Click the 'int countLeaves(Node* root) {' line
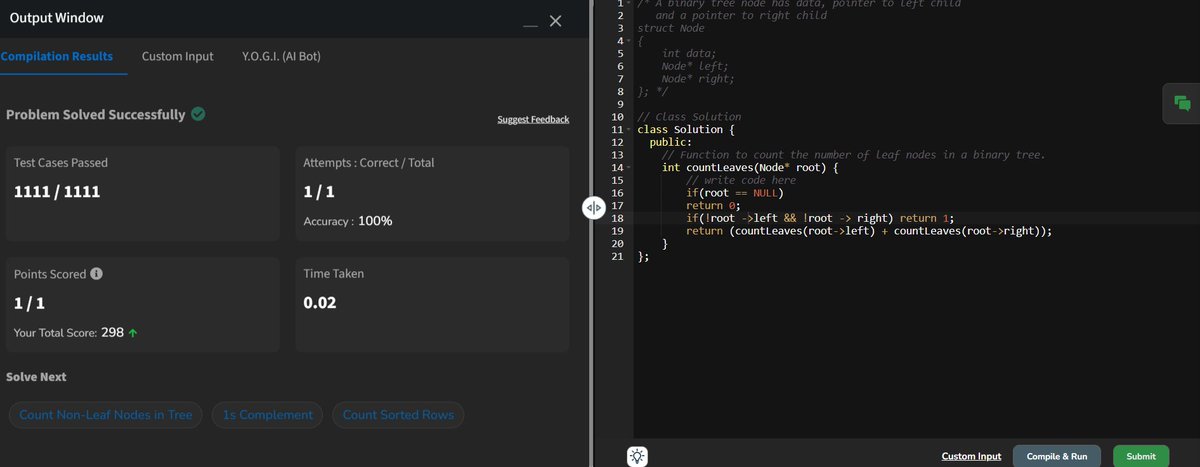The width and height of the screenshot is (1200, 467). point(749,168)
